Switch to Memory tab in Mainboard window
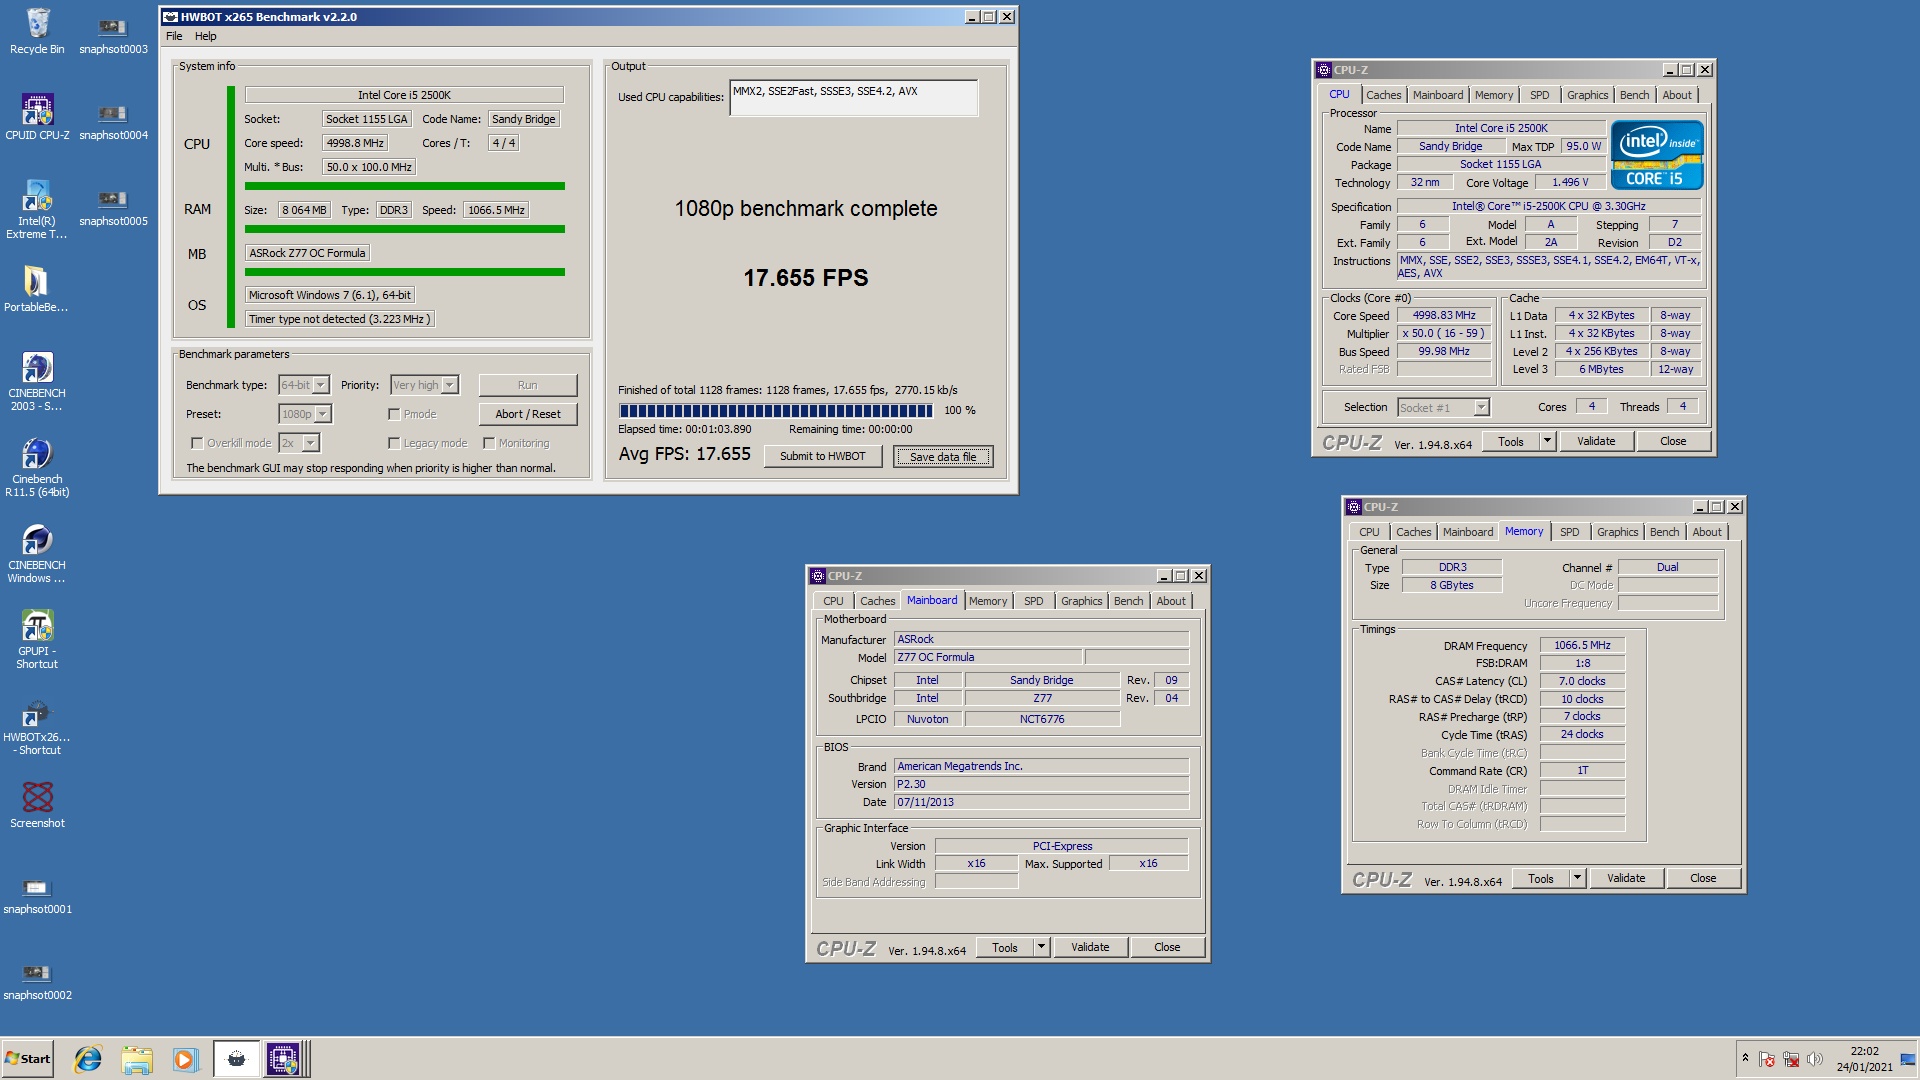Screen dimensions: 1920x1080 (988, 601)
